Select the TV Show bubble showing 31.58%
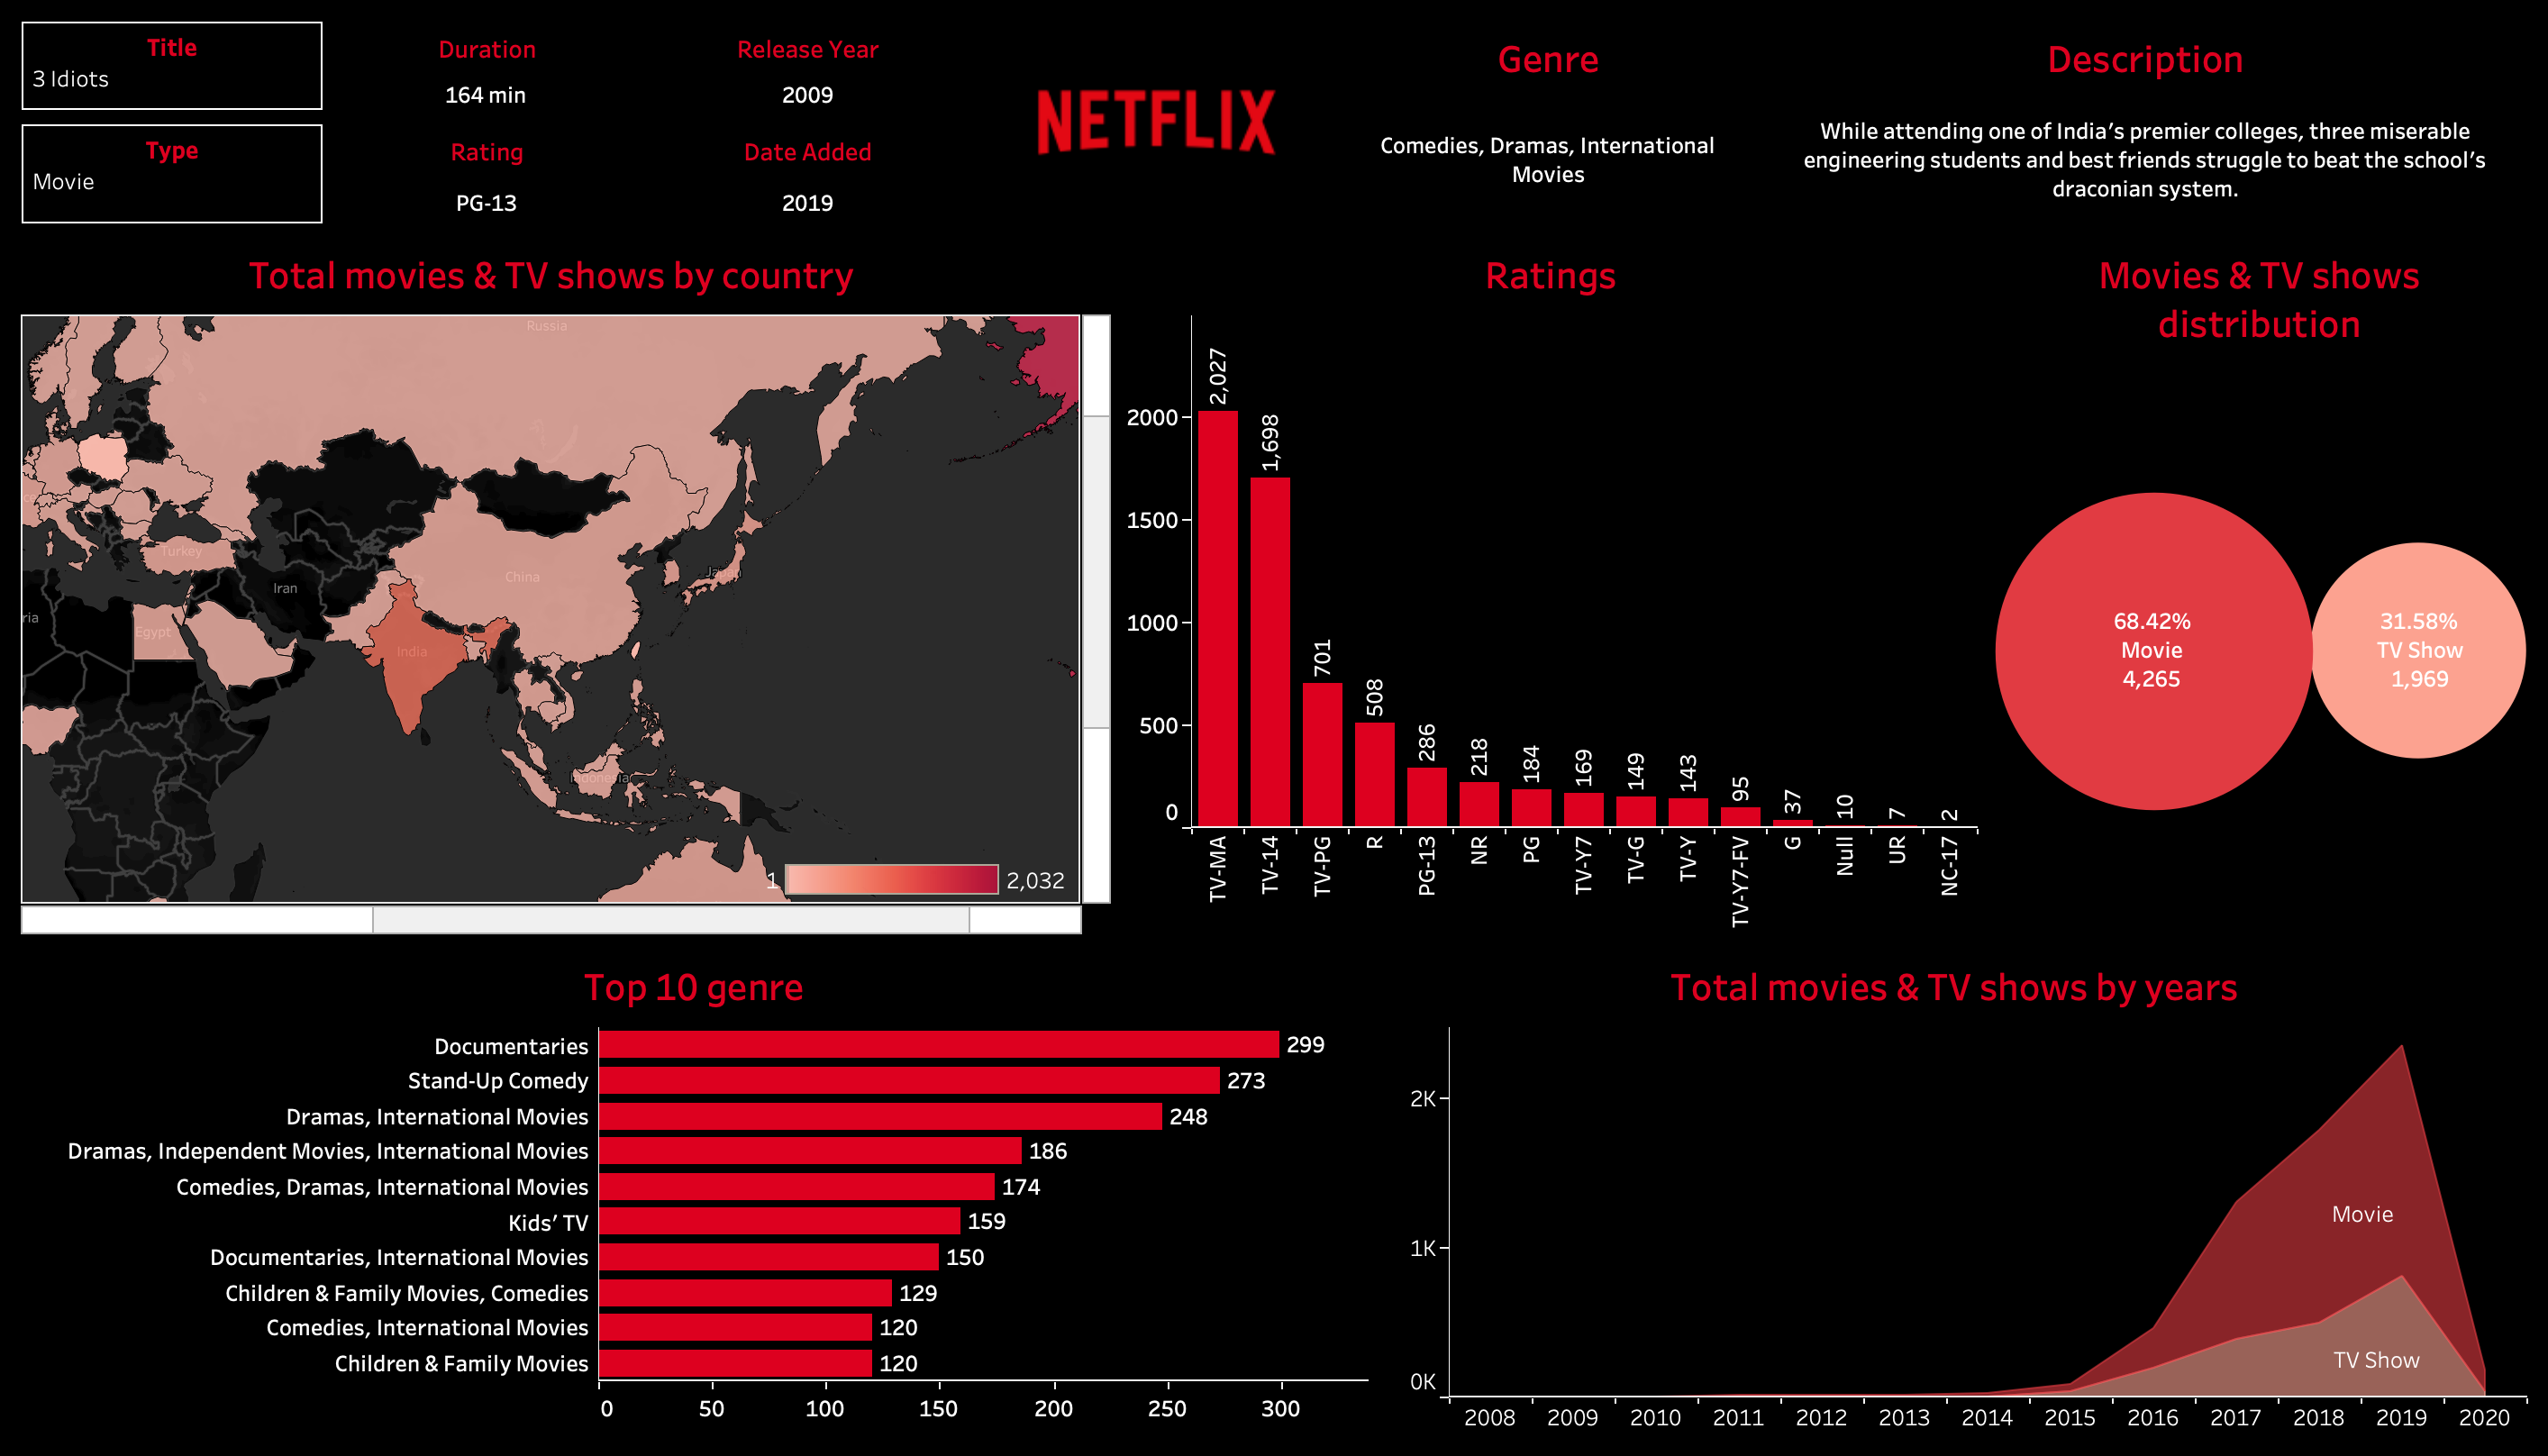2548x1456 pixels. tap(2418, 651)
